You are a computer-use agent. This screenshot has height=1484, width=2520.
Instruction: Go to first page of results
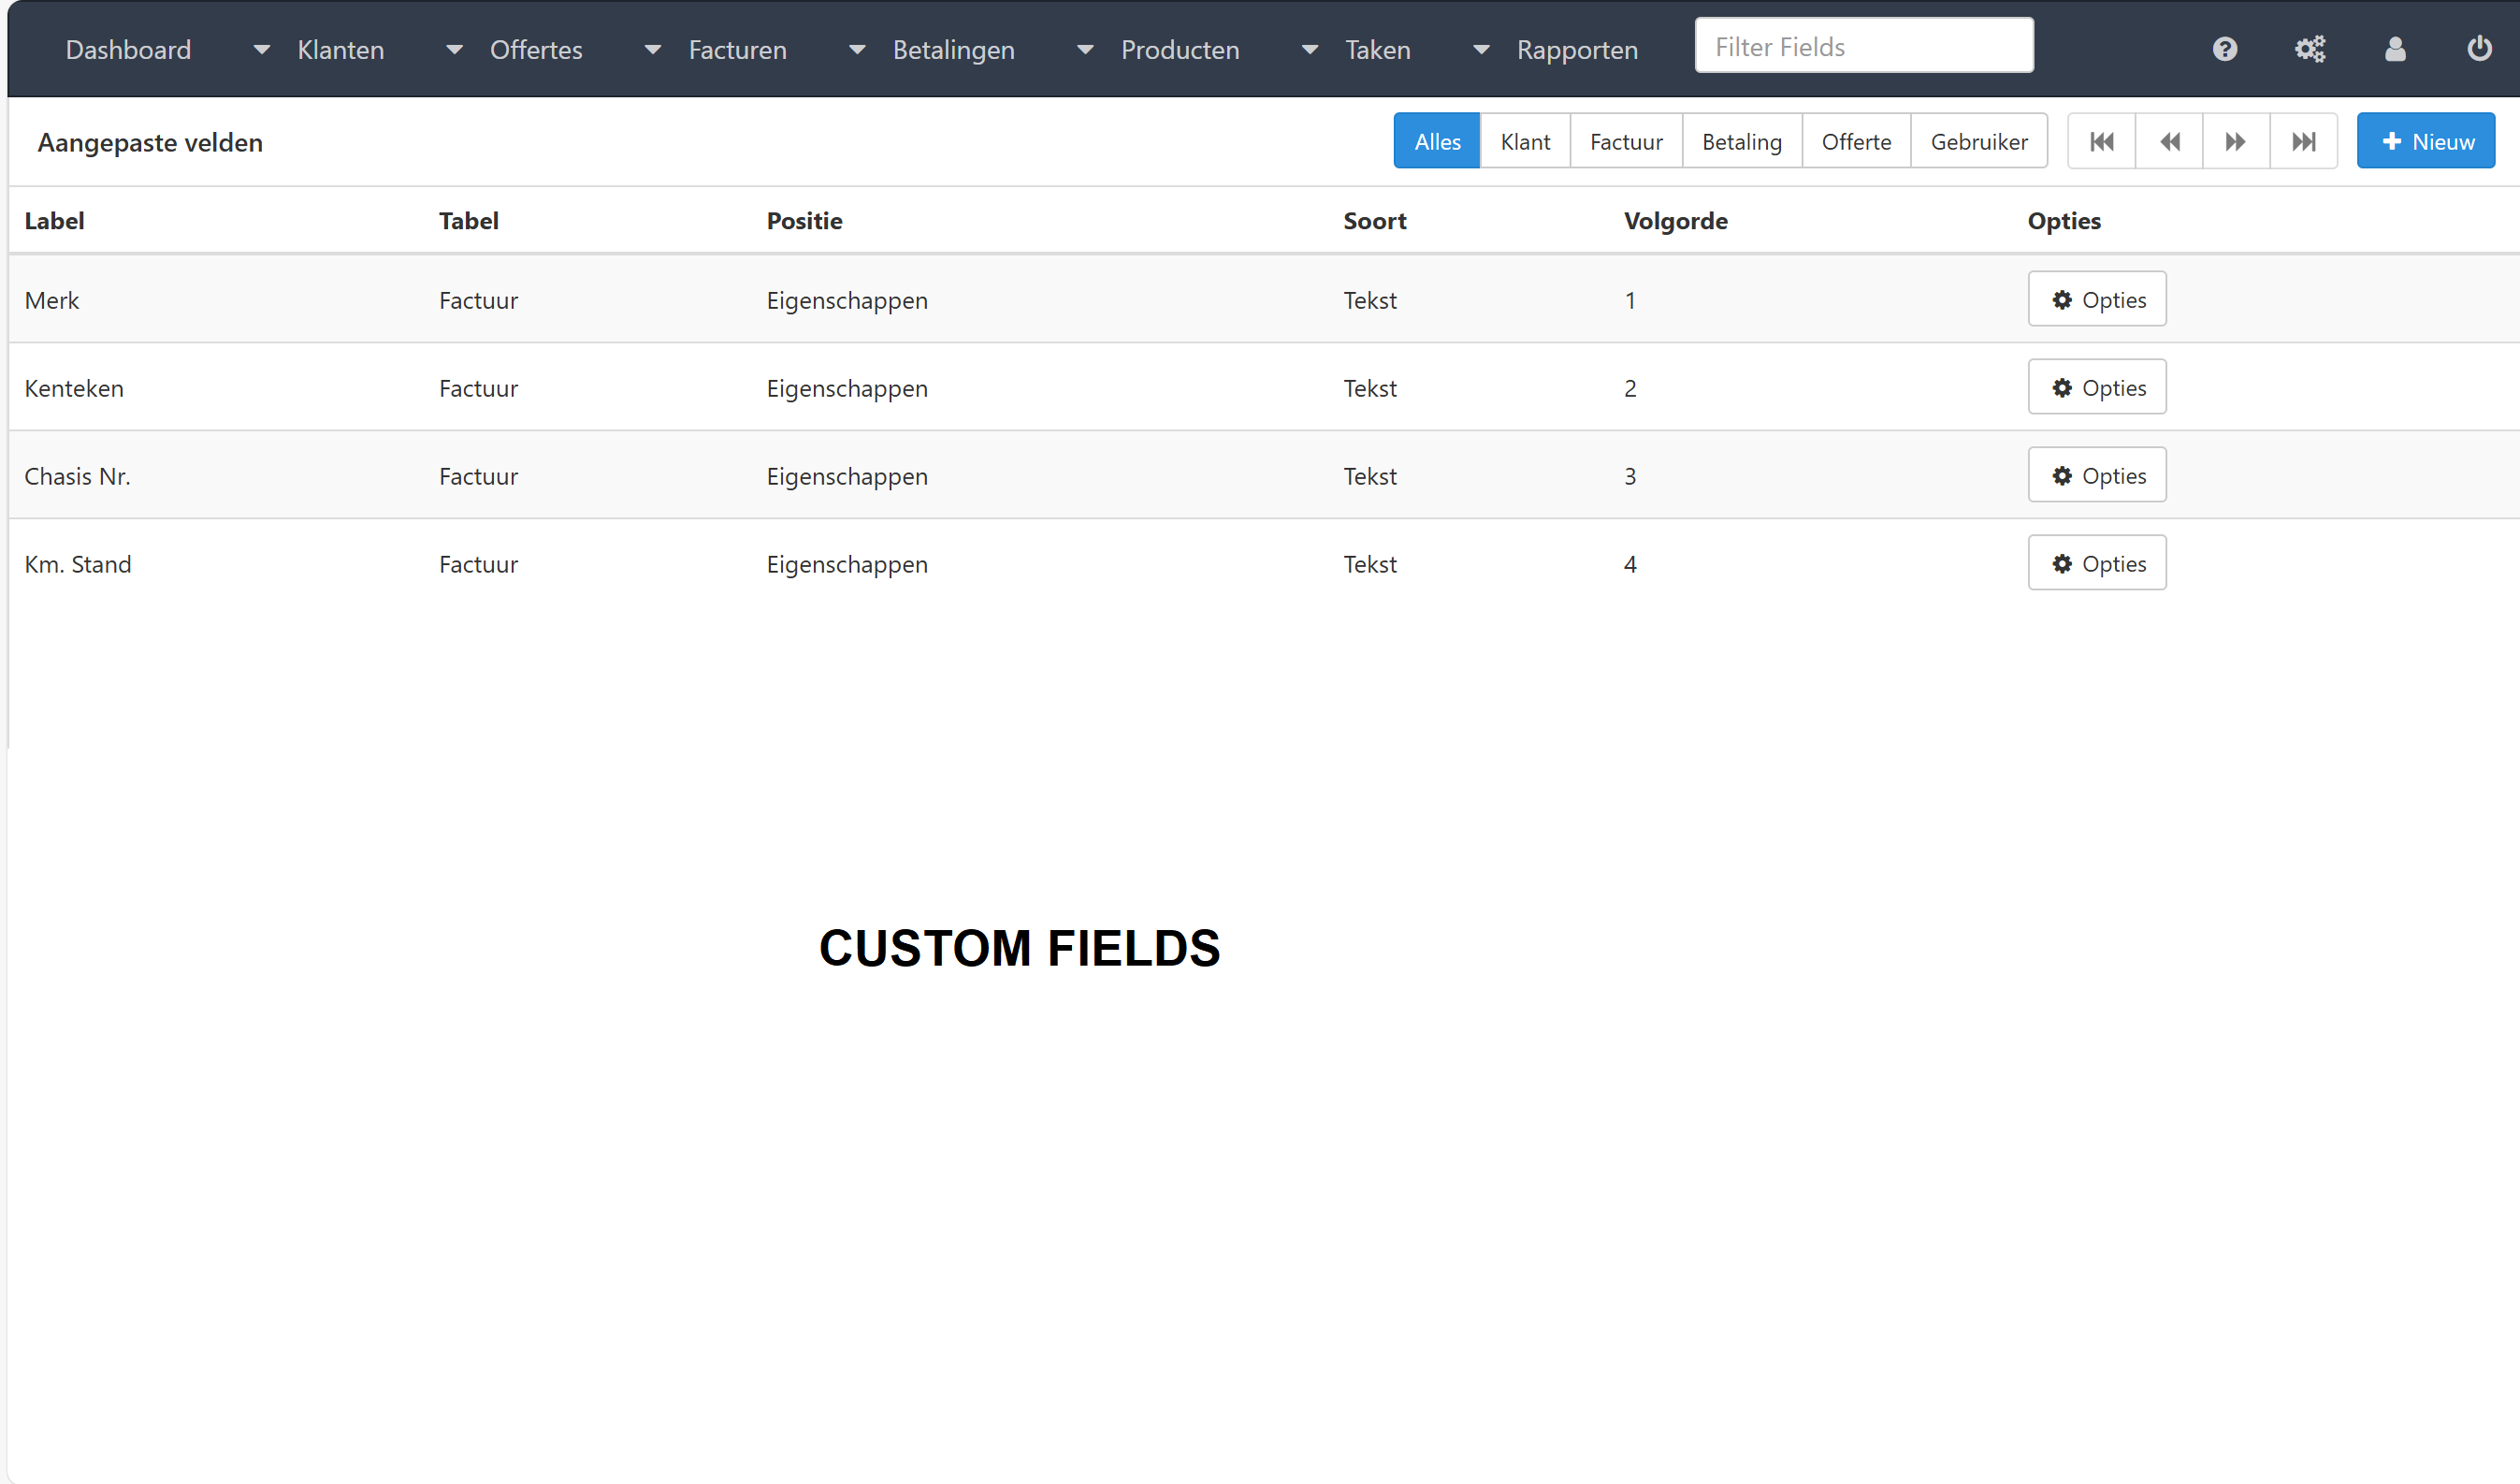(2101, 142)
